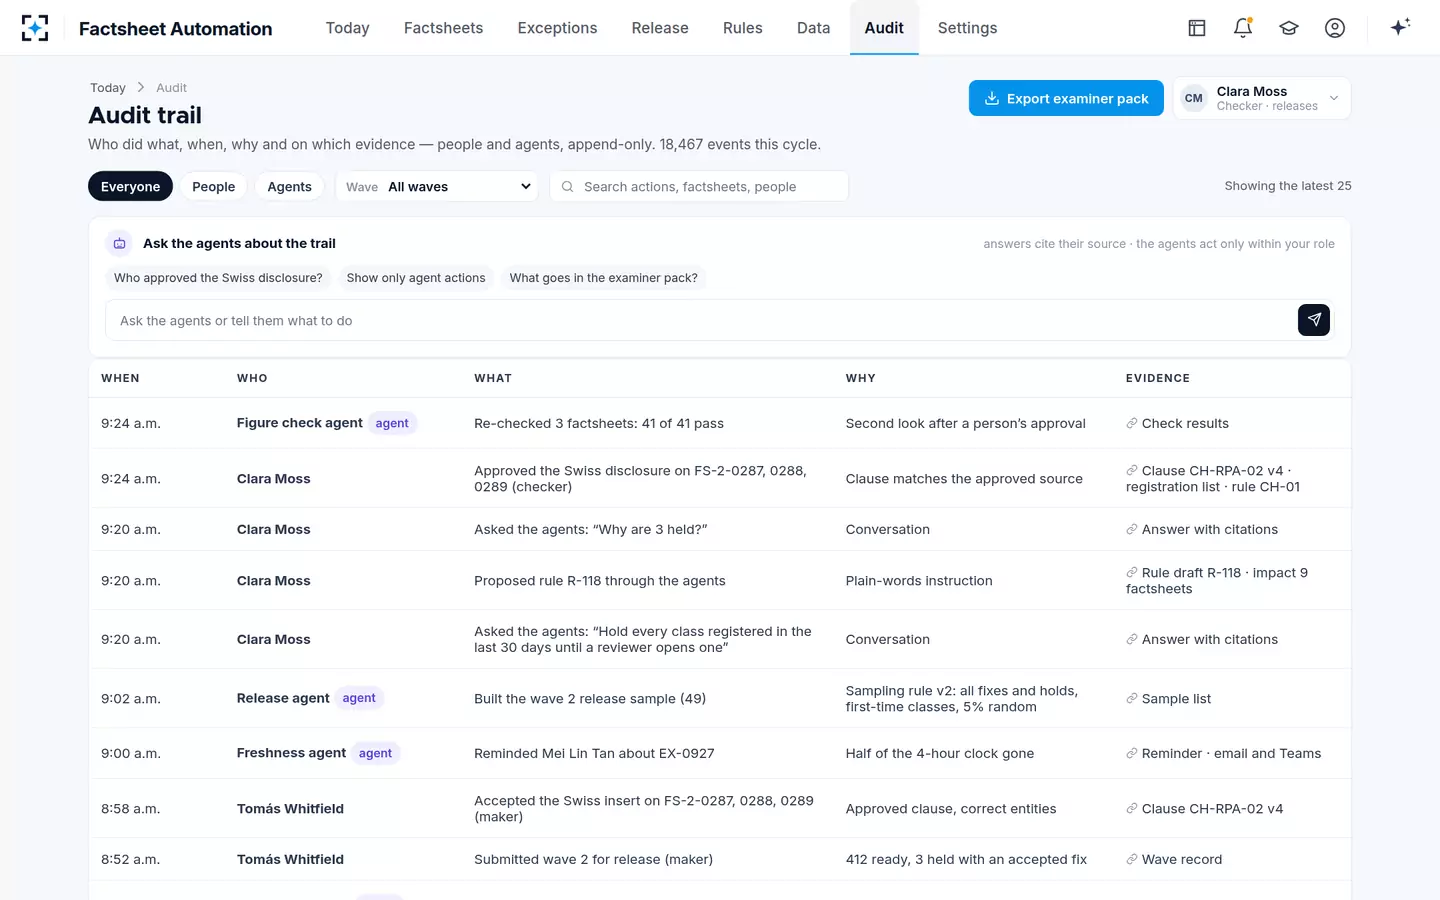Viewport: 1440px width, 900px height.
Task: Open Answer with citations for 'Why are 3 held?'
Action: [x=1202, y=529]
